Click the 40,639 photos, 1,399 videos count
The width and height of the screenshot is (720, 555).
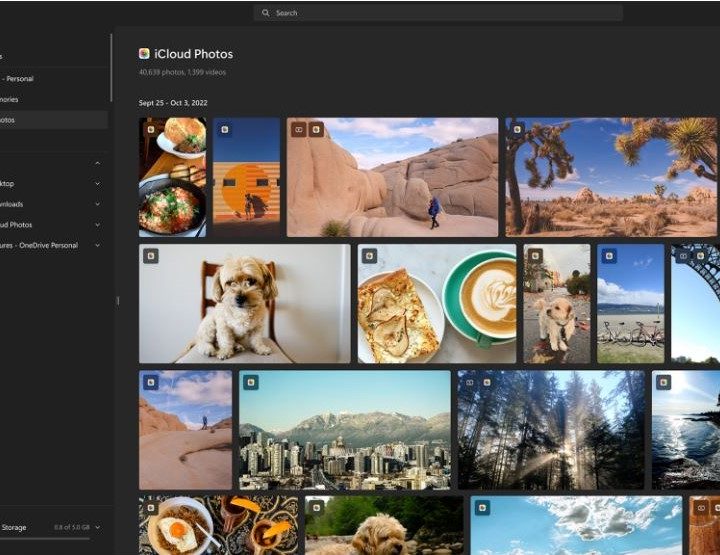(182, 72)
